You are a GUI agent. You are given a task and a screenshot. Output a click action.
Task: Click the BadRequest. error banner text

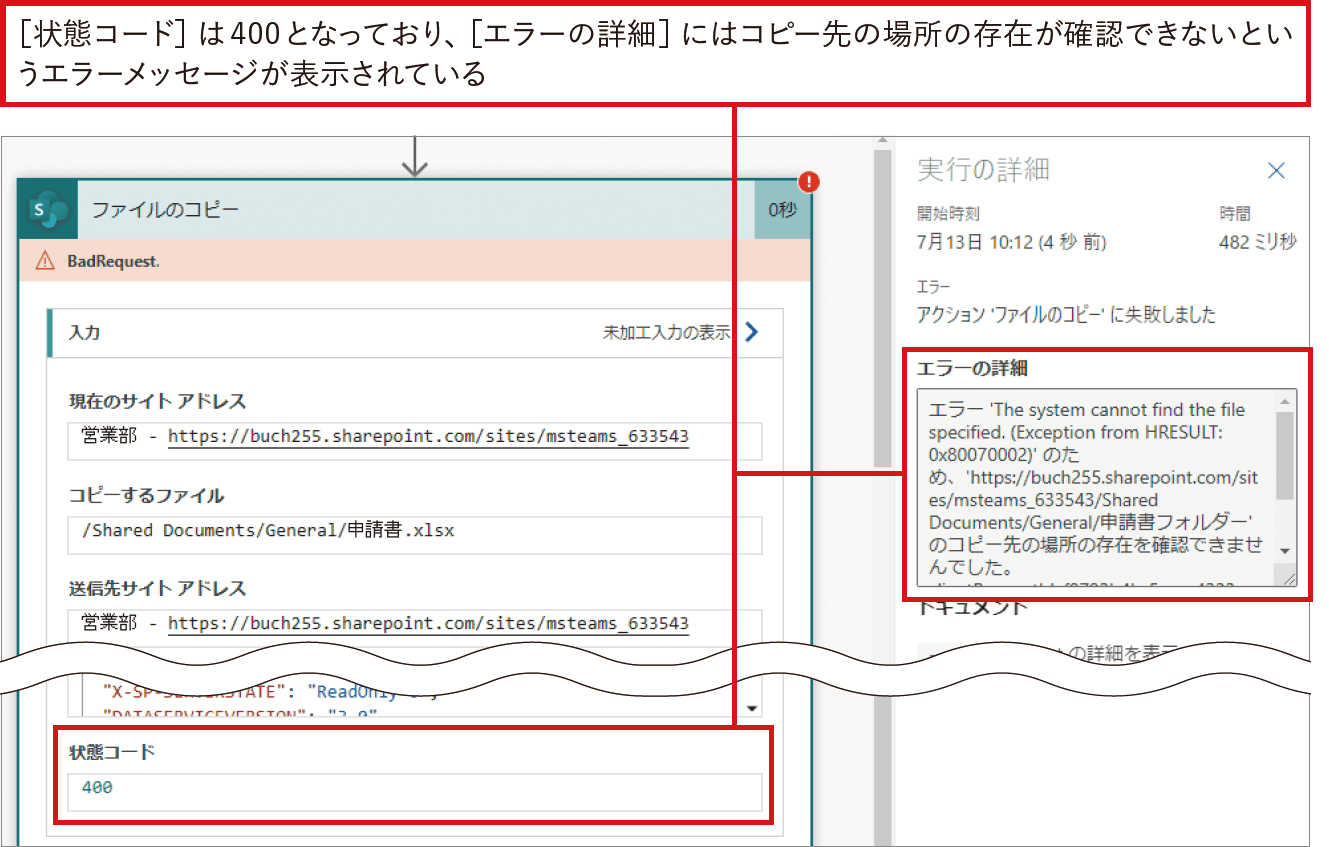pyautogui.click(x=113, y=261)
